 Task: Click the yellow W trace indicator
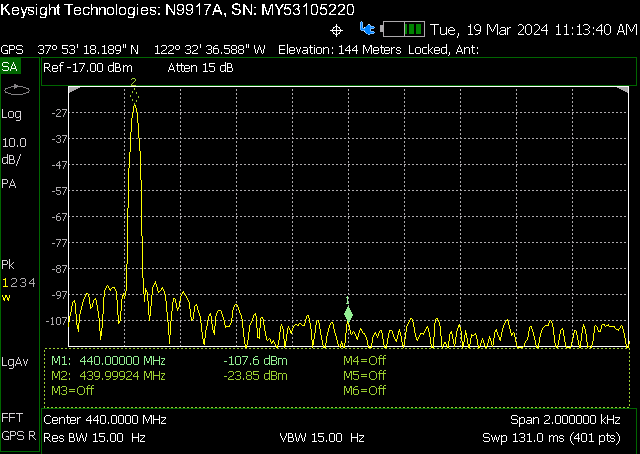6,298
